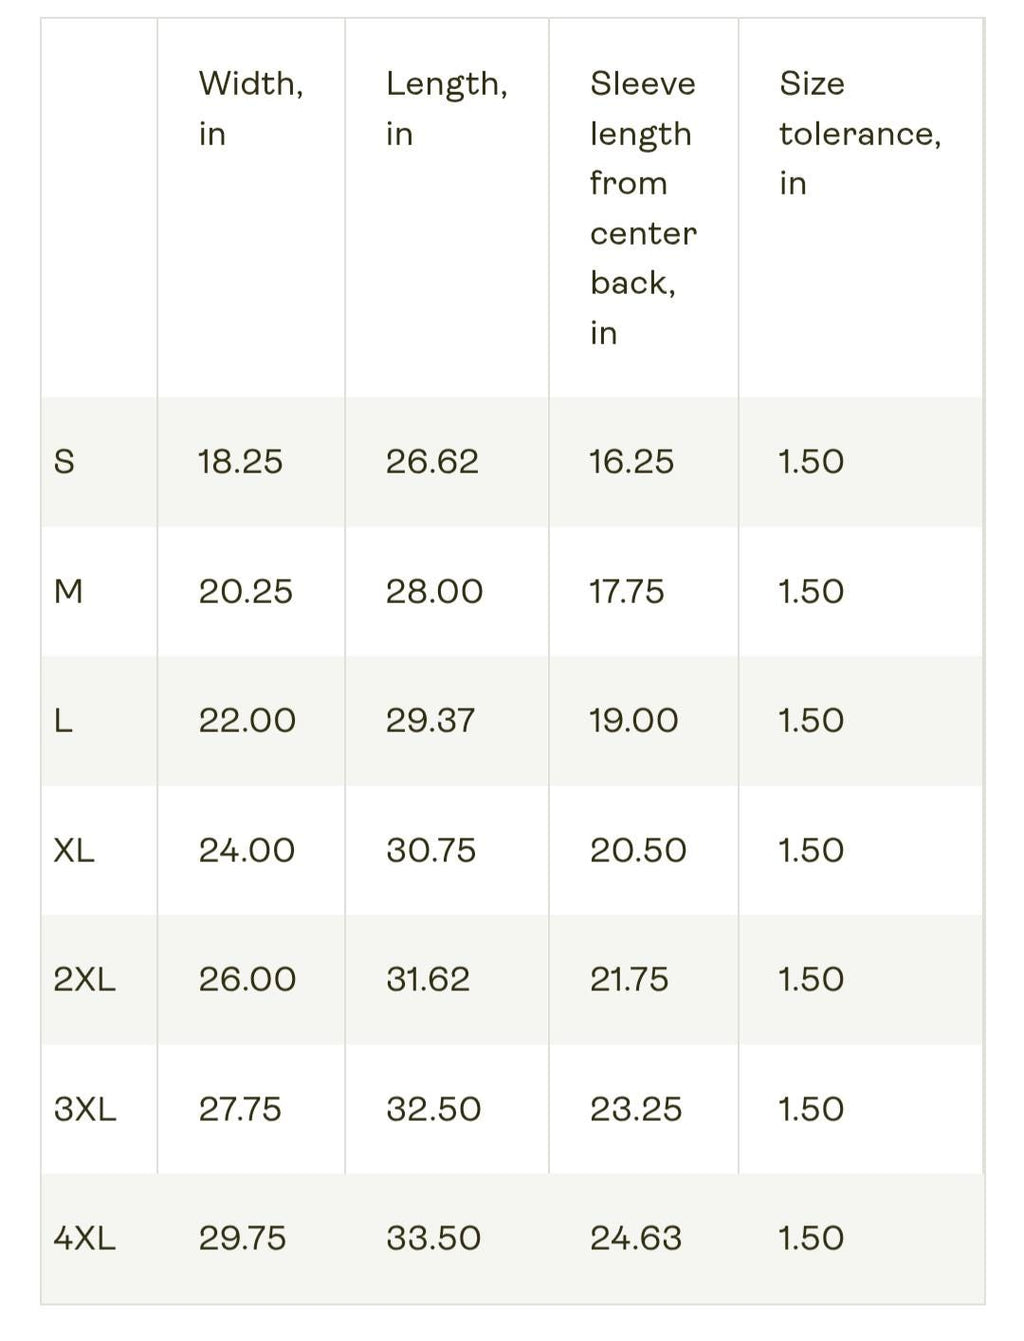This screenshot has height=1341, width=1024.
Task: Click the Width, in column header
Action: [x=251, y=108]
